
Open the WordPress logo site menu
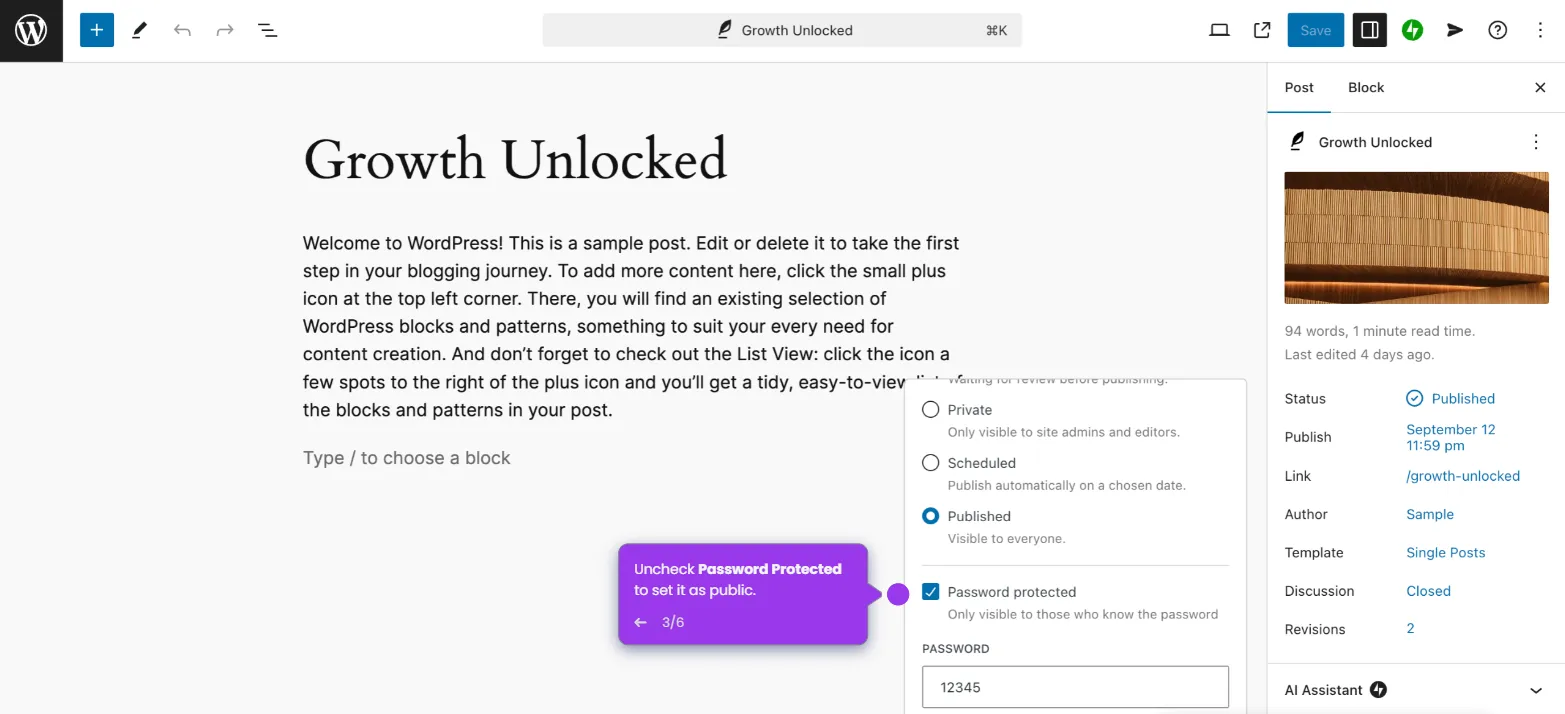pos(31,31)
